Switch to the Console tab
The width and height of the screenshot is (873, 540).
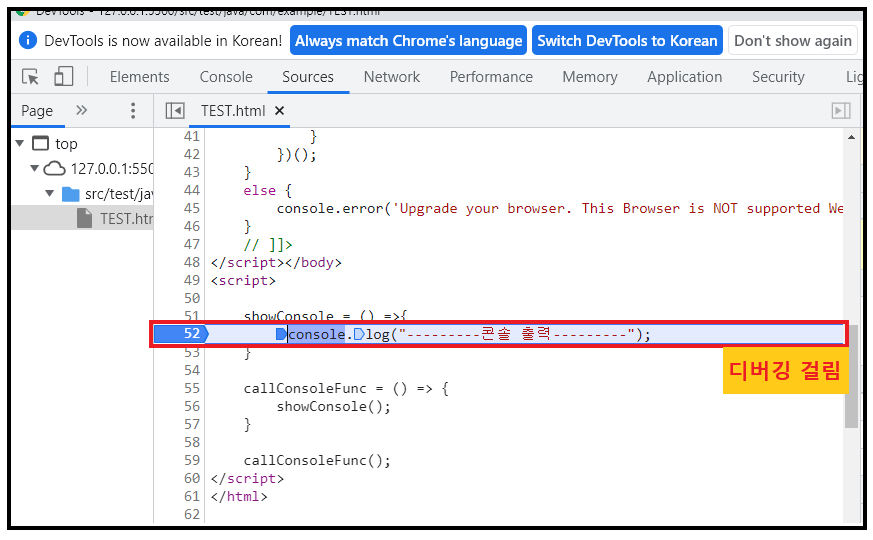[x=226, y=77]
